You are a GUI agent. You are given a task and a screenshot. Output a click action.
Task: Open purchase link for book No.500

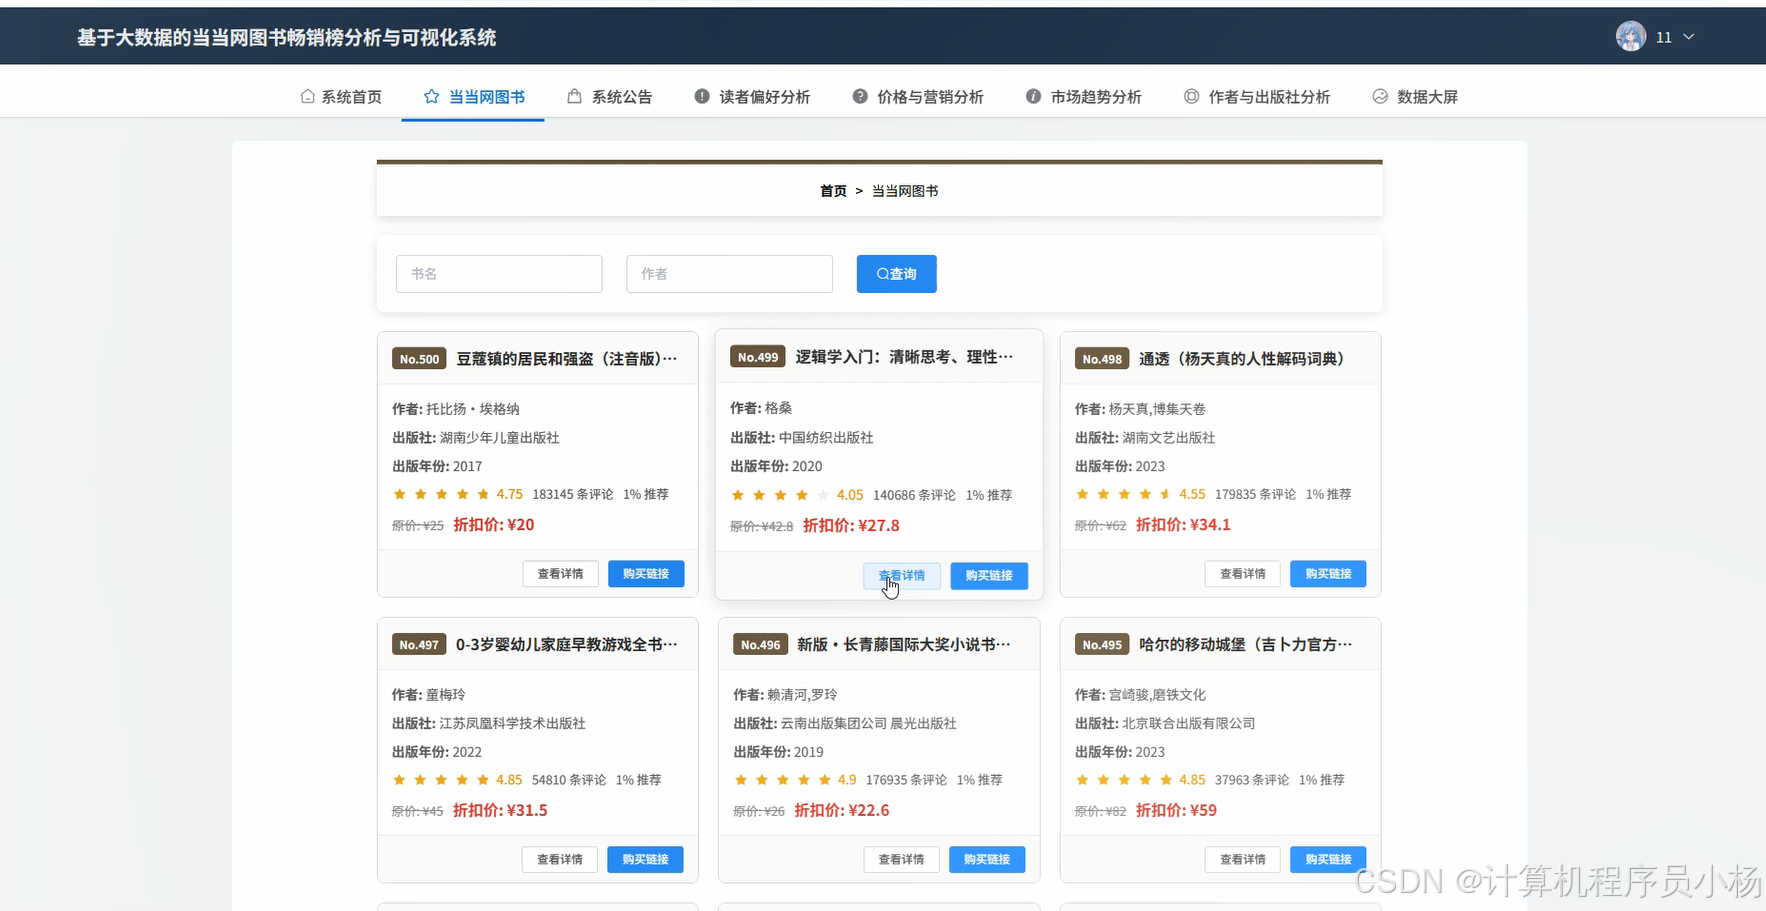tap(646, 574)
